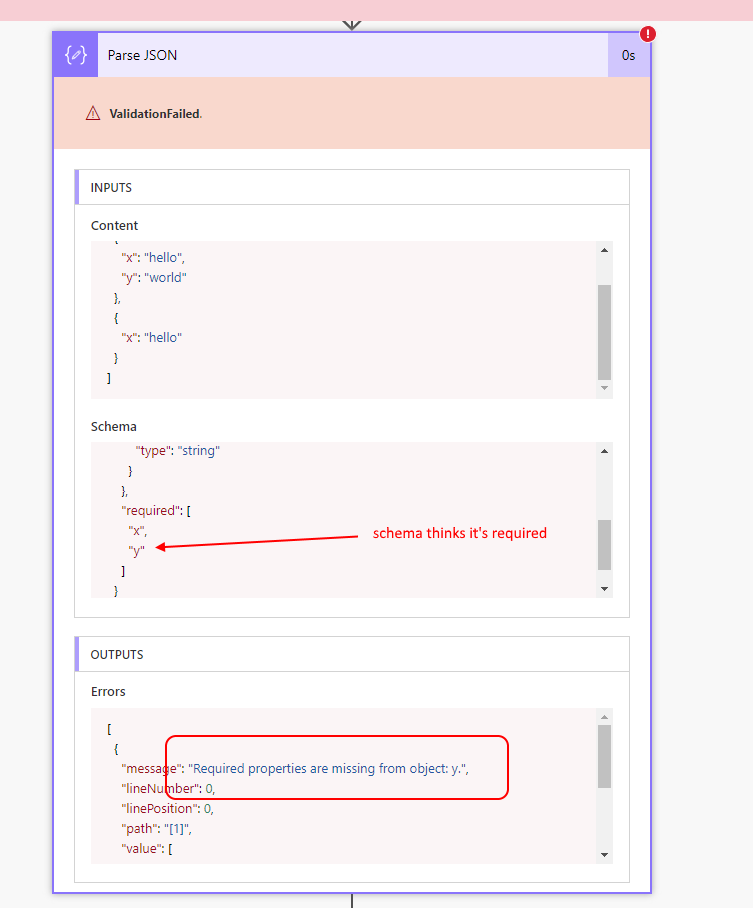Click the Errors box scroll up arrow
Viewport: 753px width, 908px height.
click(604, 717)
